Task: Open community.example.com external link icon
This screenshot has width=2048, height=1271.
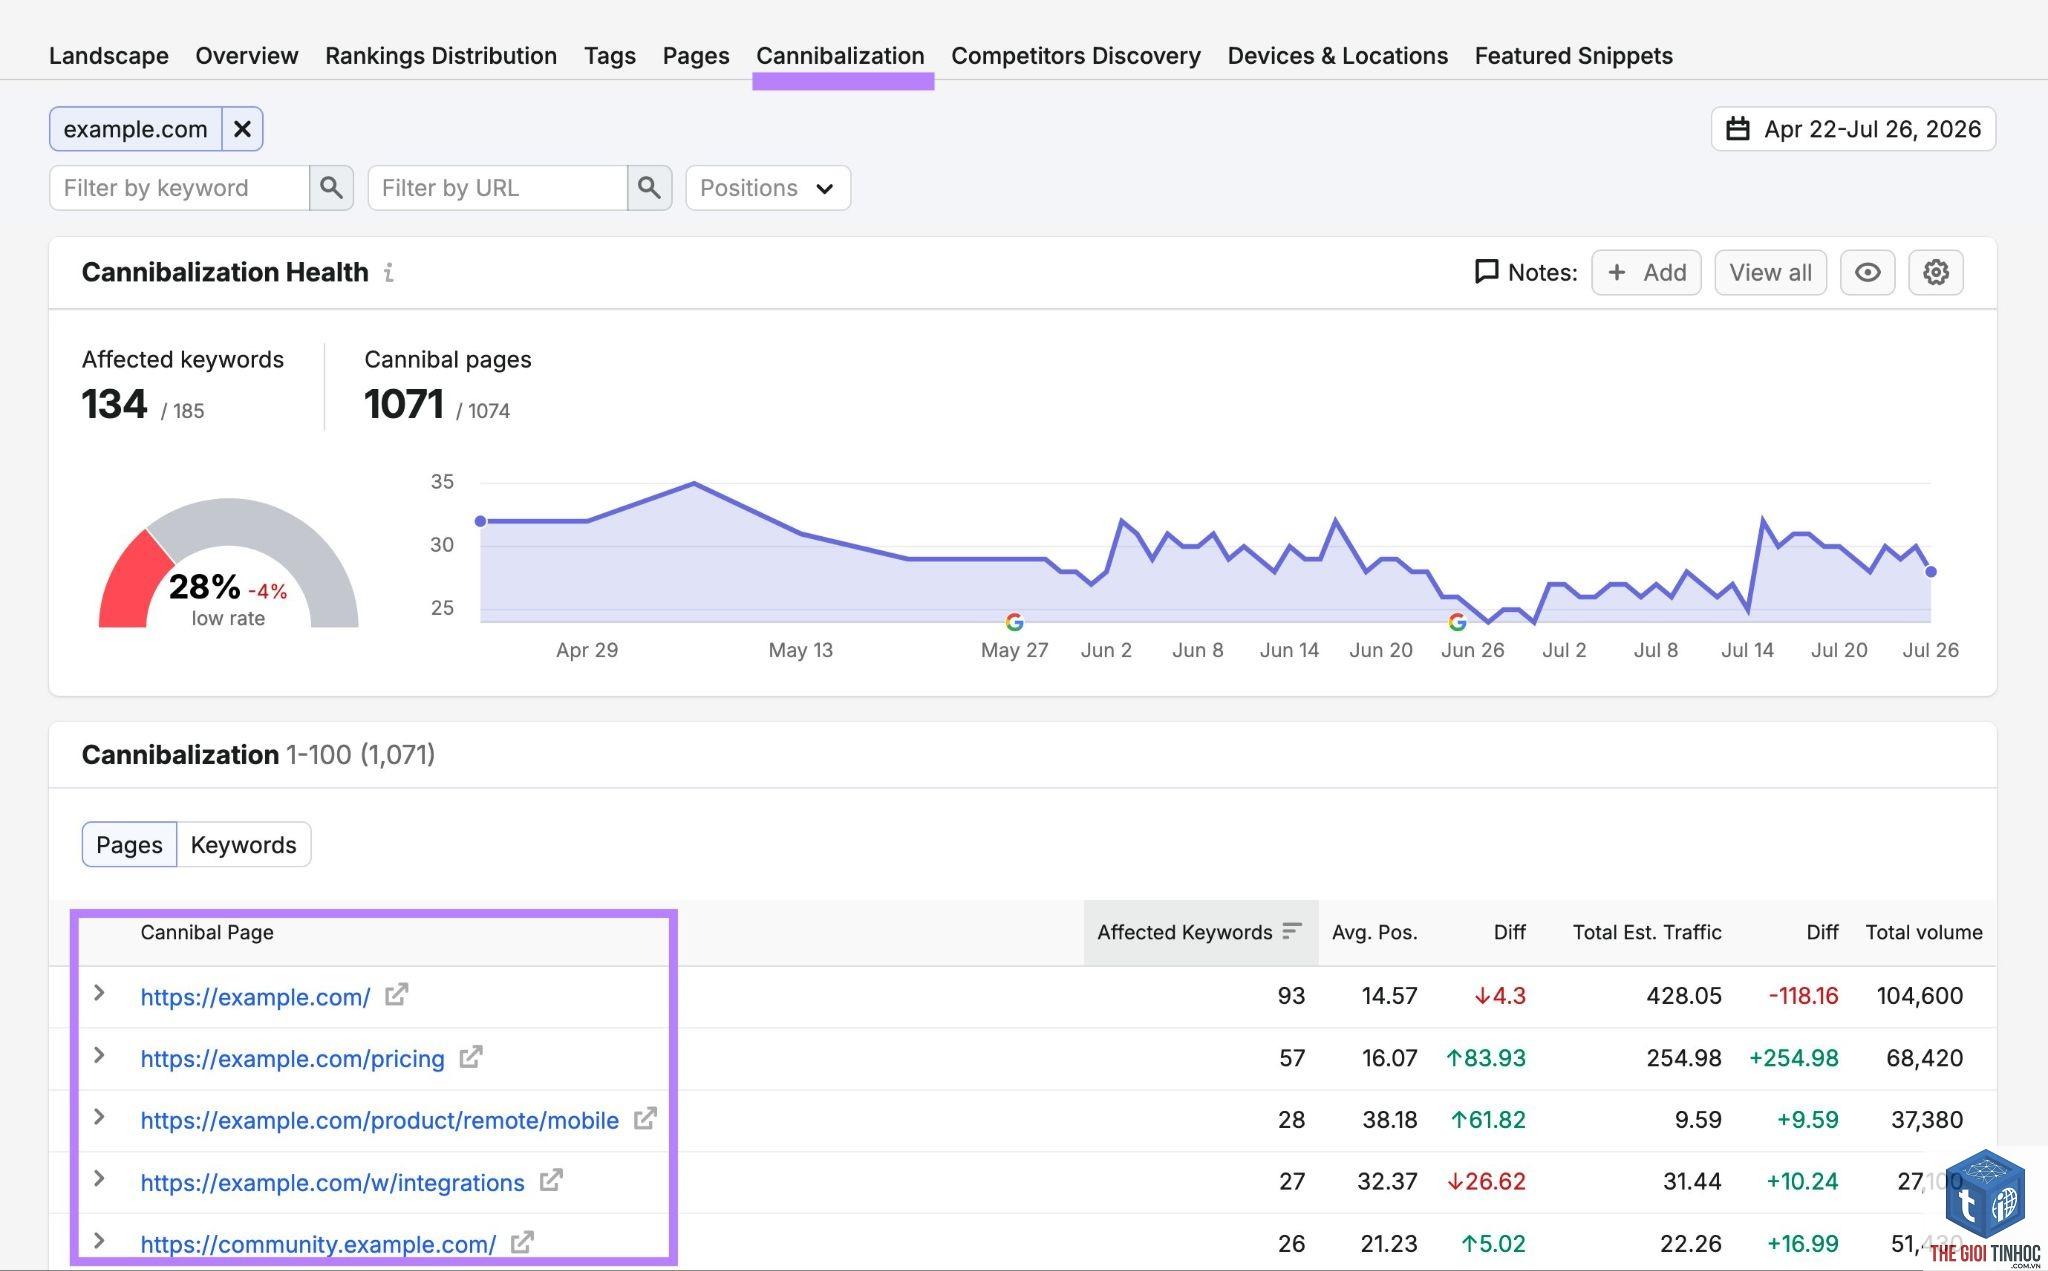Action: 522,1243
